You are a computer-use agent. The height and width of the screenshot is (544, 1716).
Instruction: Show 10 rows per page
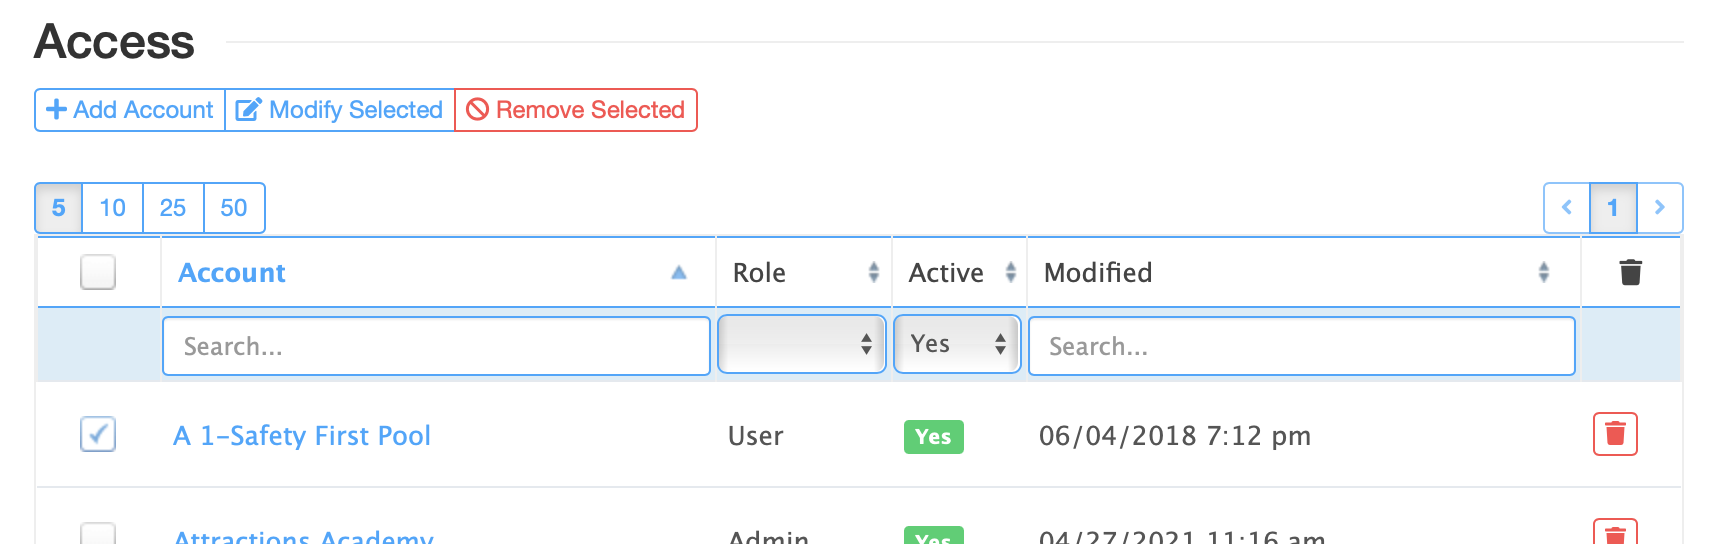[x=113, y=208]
